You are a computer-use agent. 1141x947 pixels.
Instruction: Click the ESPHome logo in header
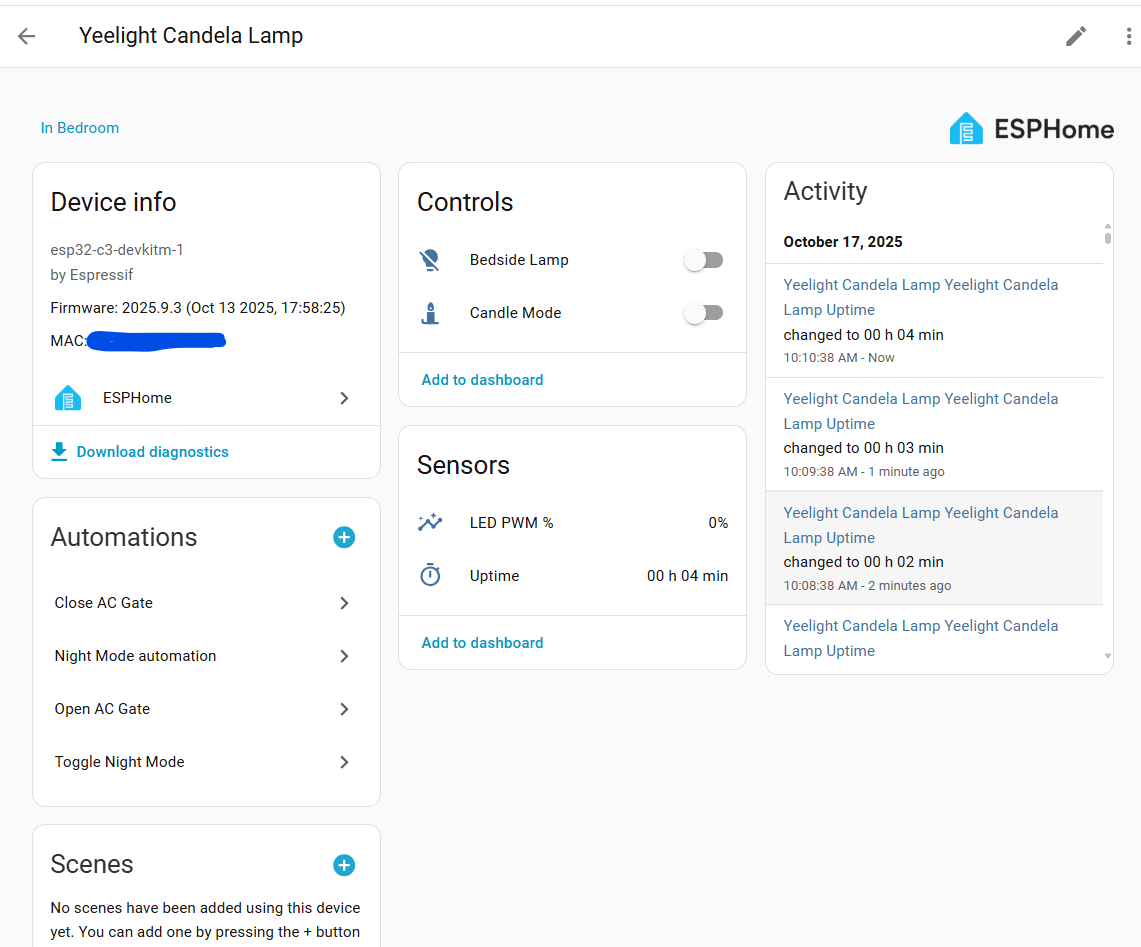[1031, 129]
